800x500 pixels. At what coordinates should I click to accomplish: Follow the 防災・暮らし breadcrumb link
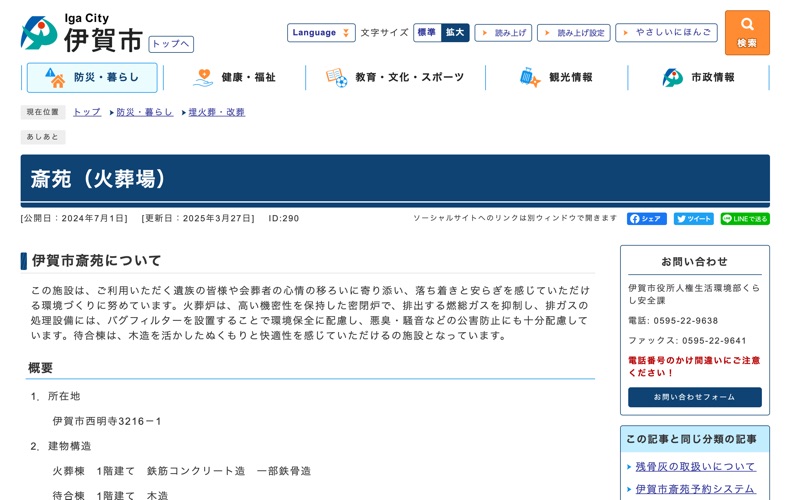coord(145,112)
